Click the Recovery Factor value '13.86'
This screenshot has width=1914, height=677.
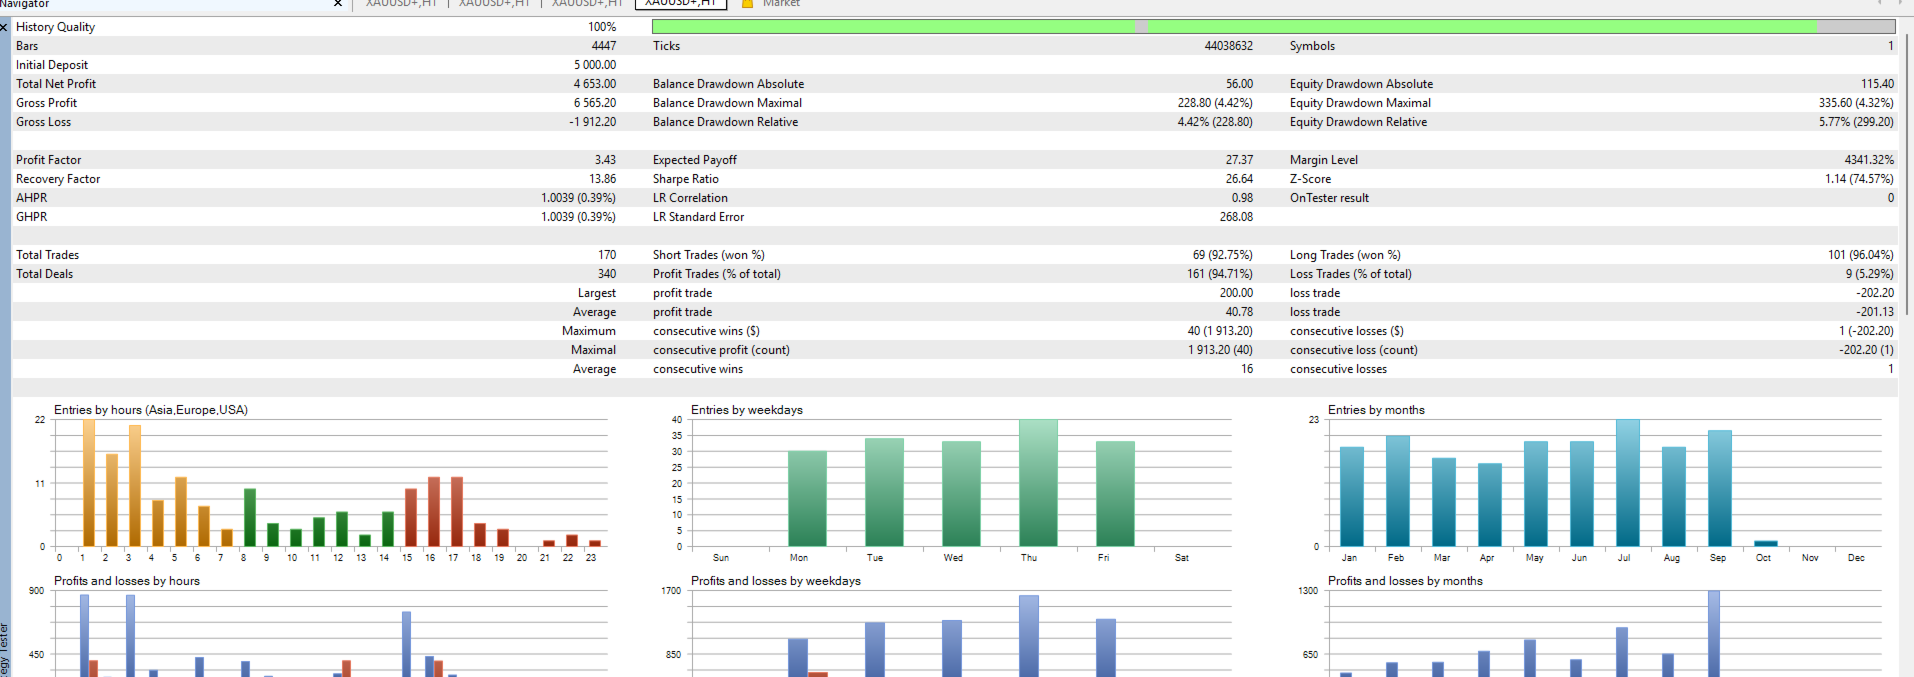click(x=603, y=179)
